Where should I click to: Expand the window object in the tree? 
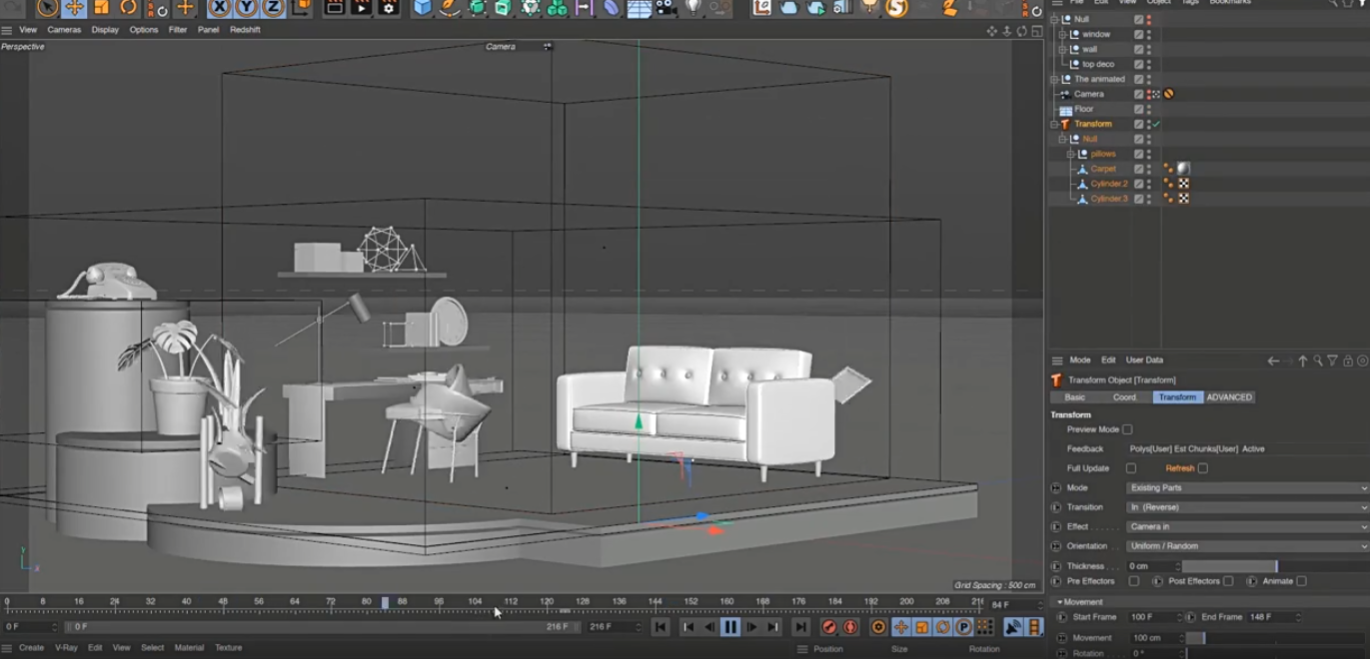click(x=1063, y=34)
